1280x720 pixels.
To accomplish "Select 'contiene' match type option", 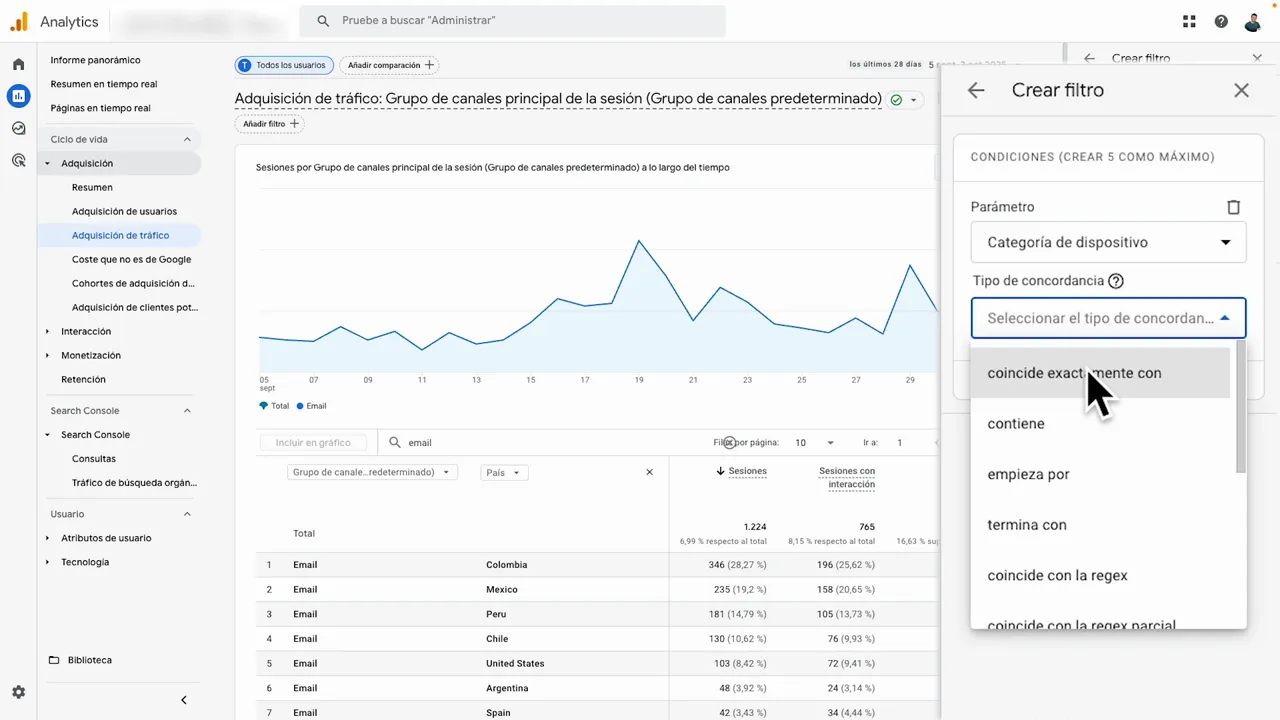I will point(1016,424).
